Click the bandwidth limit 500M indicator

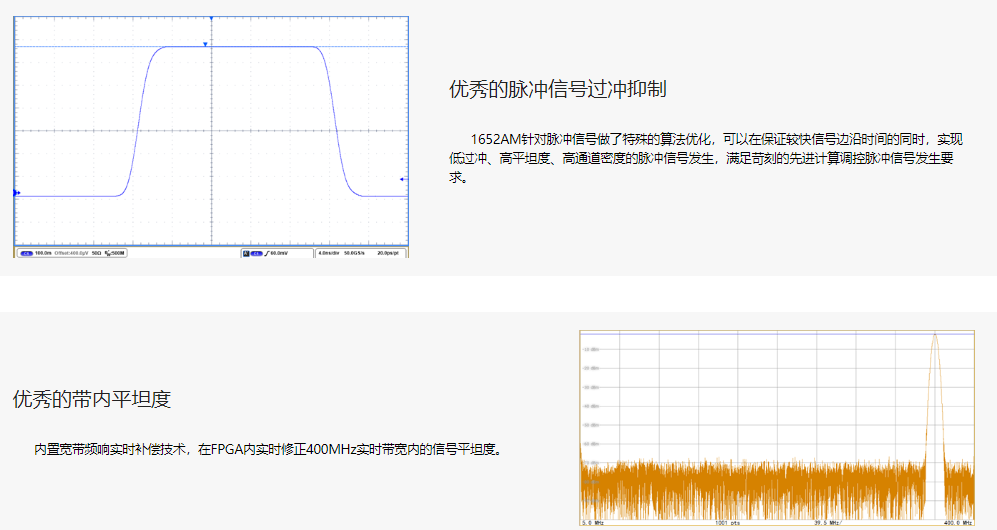click(115, 253)
